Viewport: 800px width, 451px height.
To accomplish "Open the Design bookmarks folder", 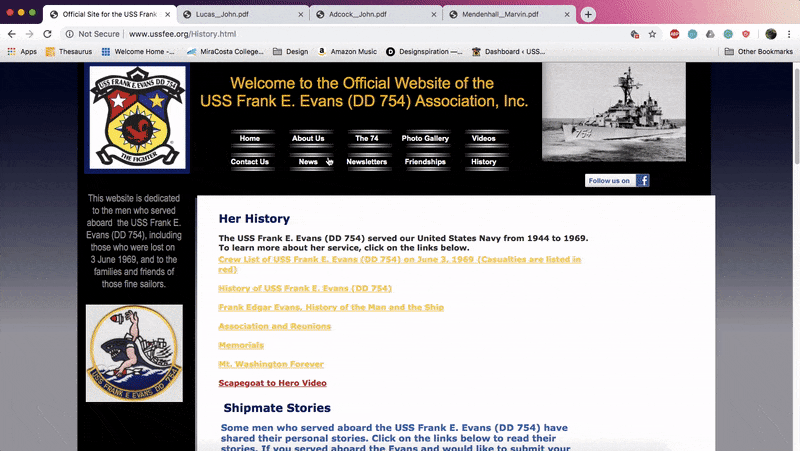I will click(291, 52).
